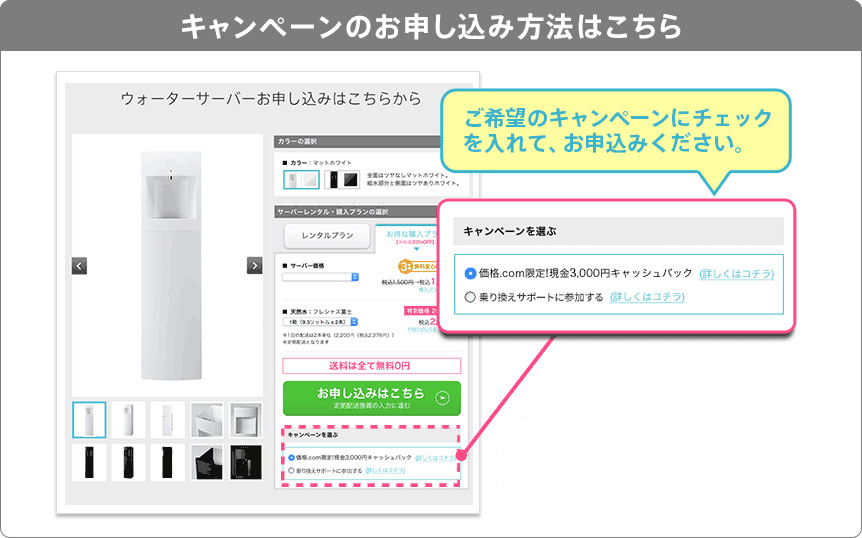Open small 詳しくはコチラ link beside cashback option
Image resolution: width=862 pixels, height=538 pixels.
point(436,458)
